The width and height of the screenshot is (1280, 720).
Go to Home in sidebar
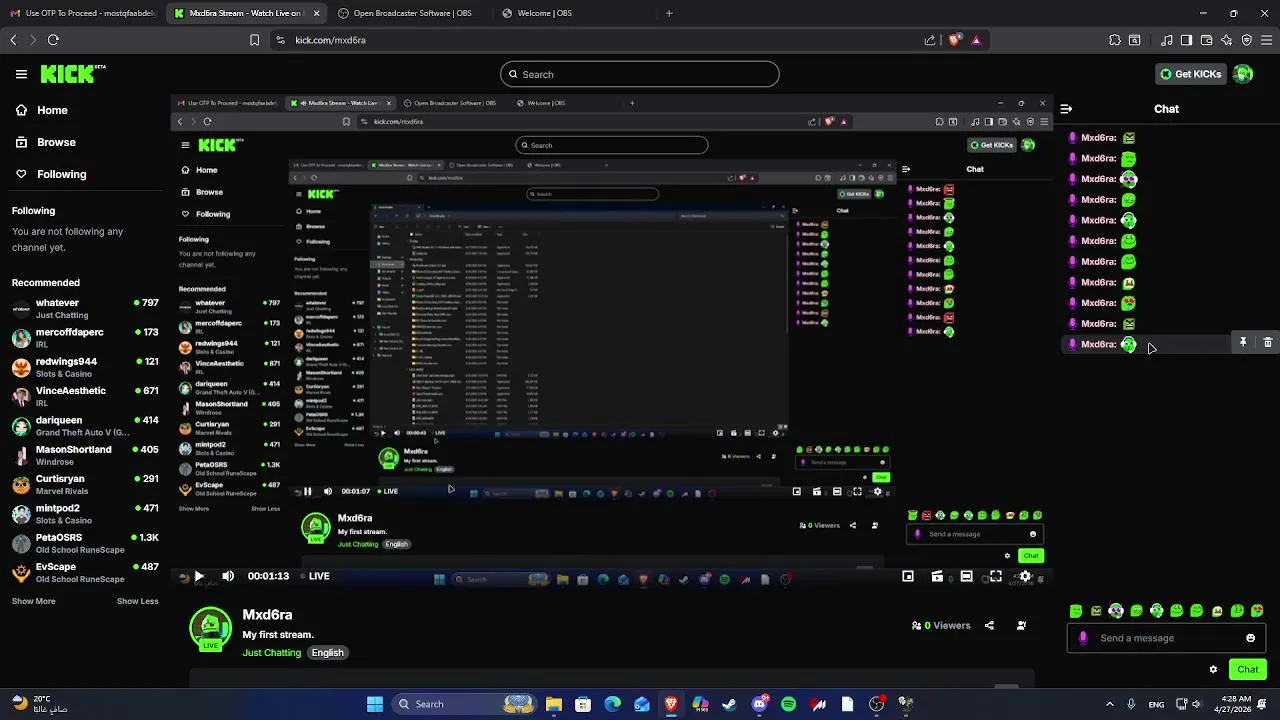pos(41,111)
